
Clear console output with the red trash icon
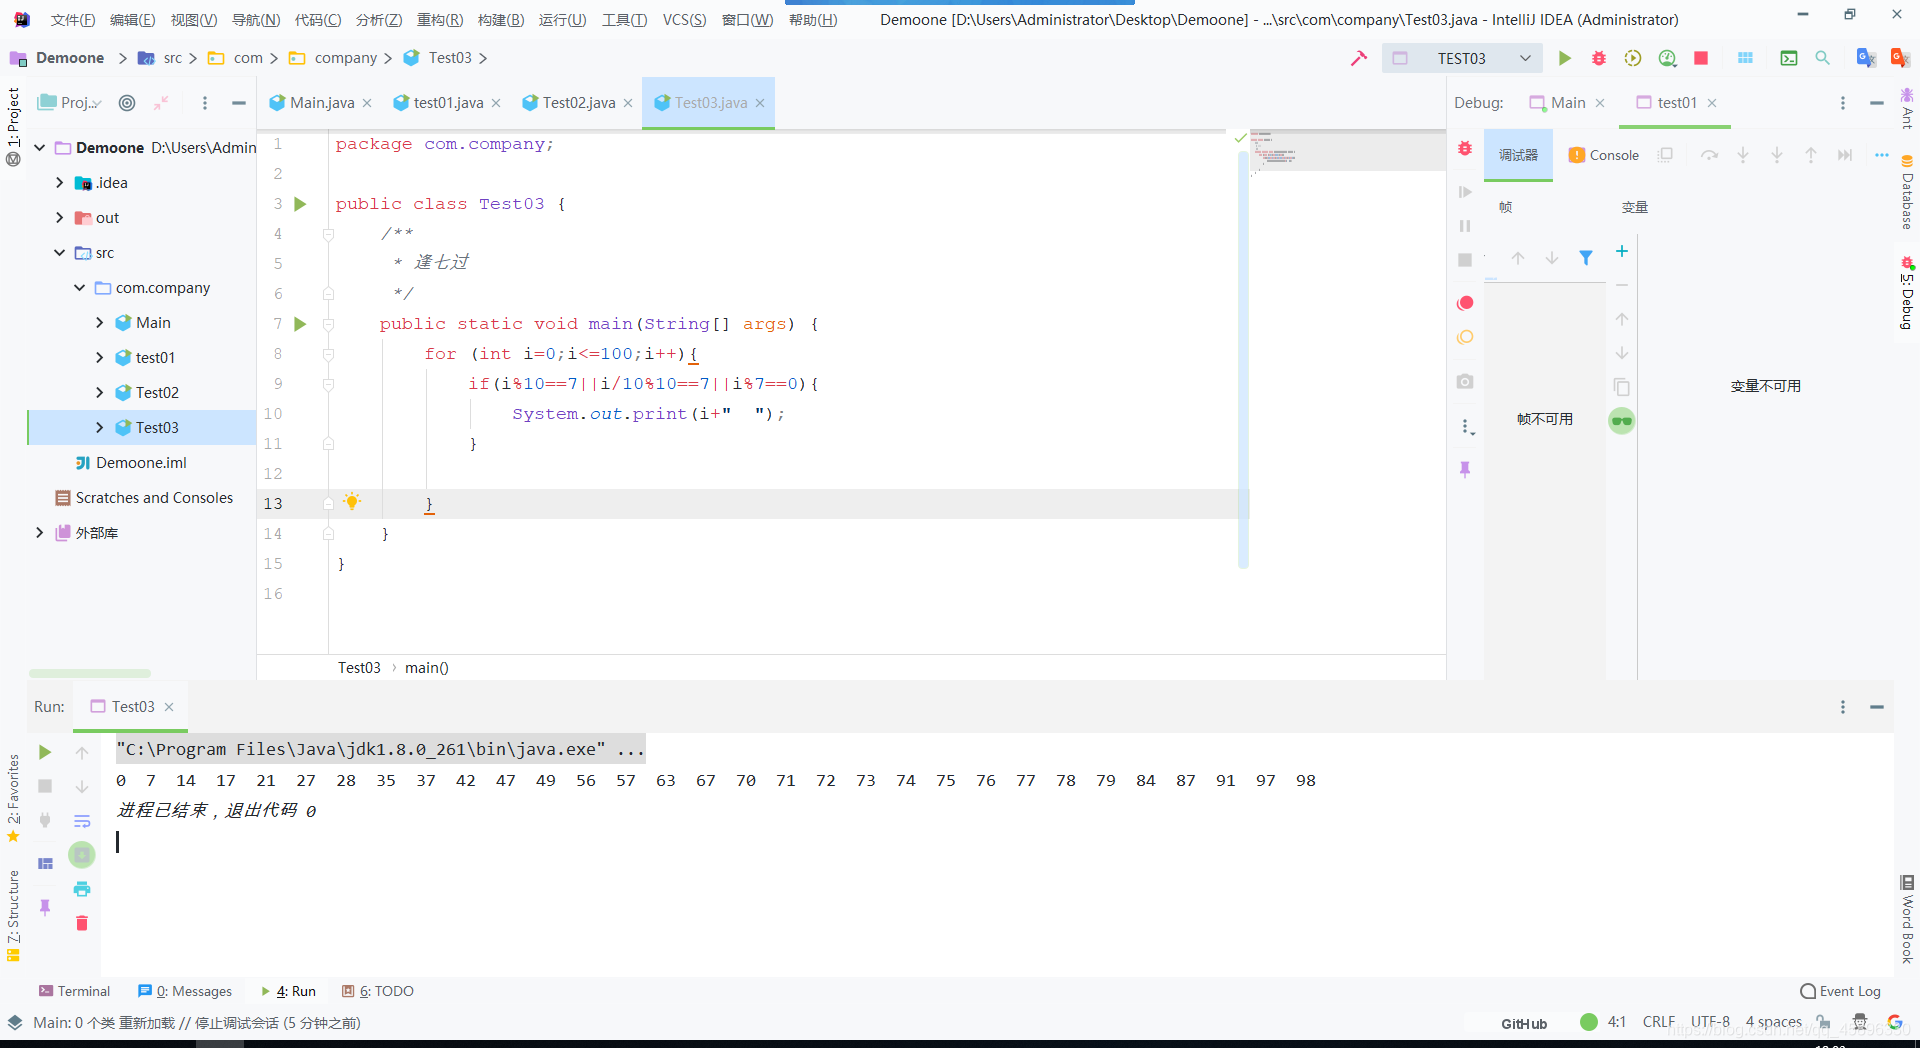pyautogui.click(x=82, y=923)
